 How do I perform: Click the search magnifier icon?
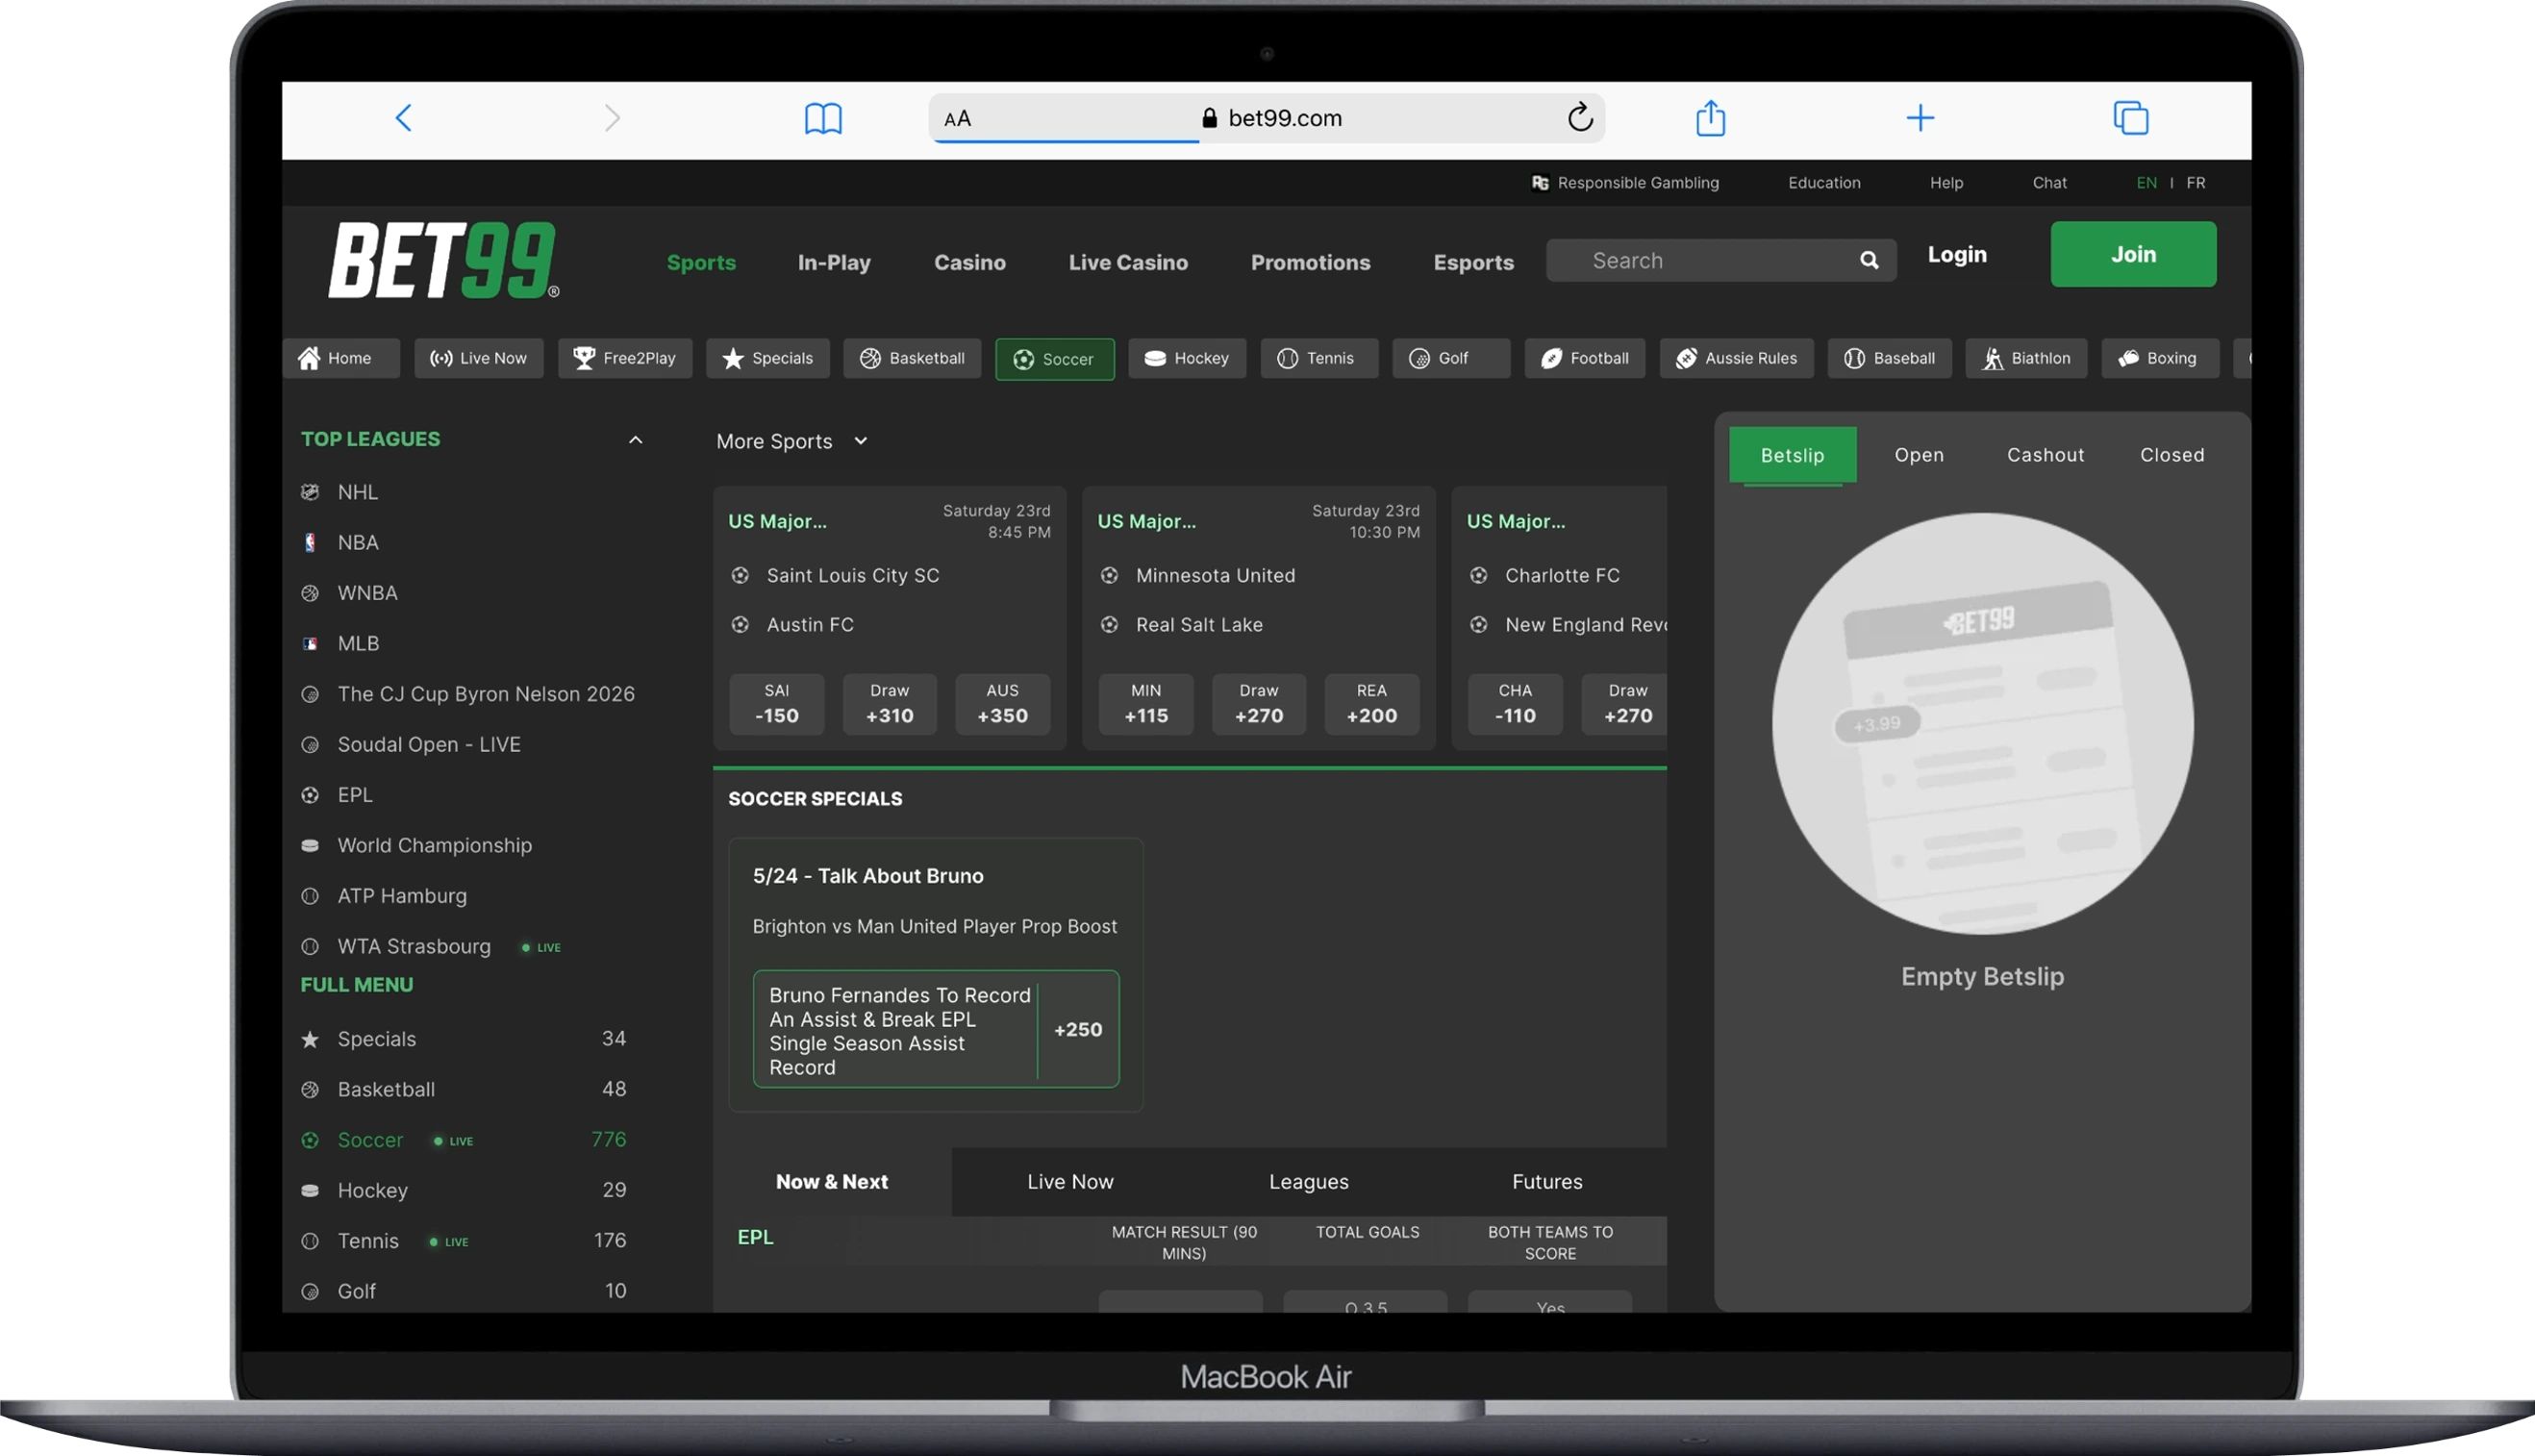1868,260
